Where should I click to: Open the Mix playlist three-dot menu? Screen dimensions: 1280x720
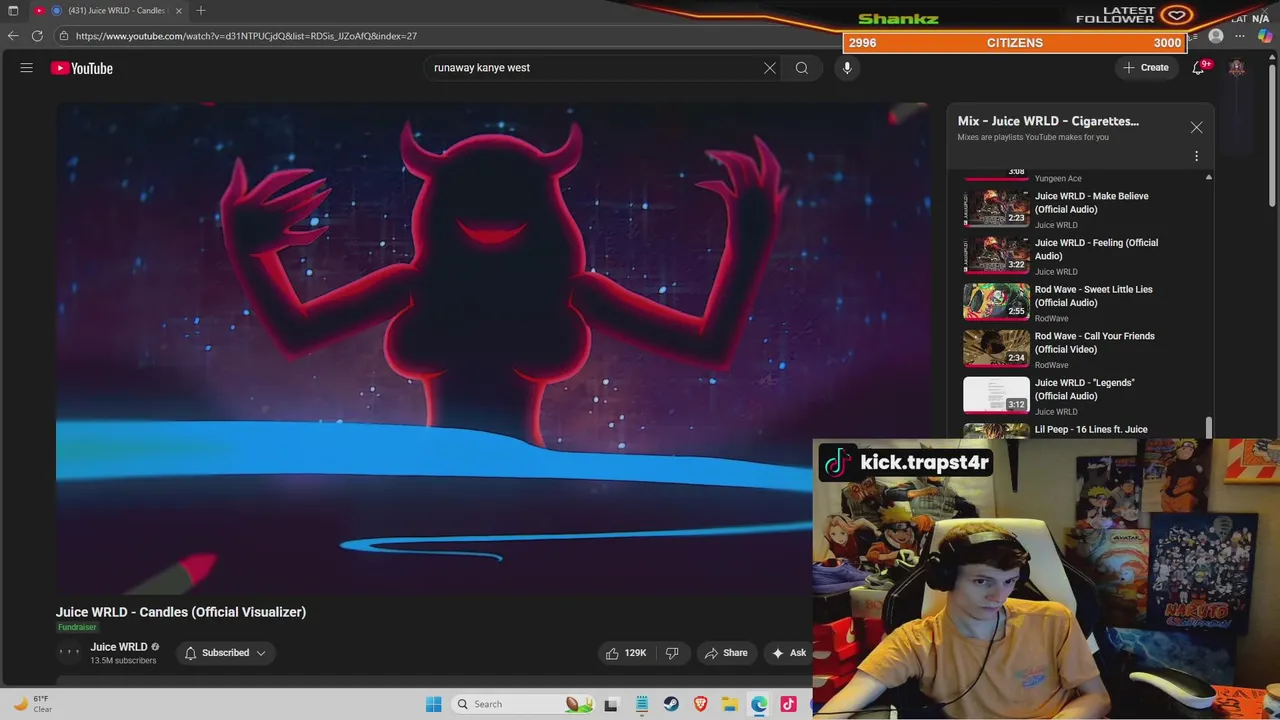(1196, 156)
